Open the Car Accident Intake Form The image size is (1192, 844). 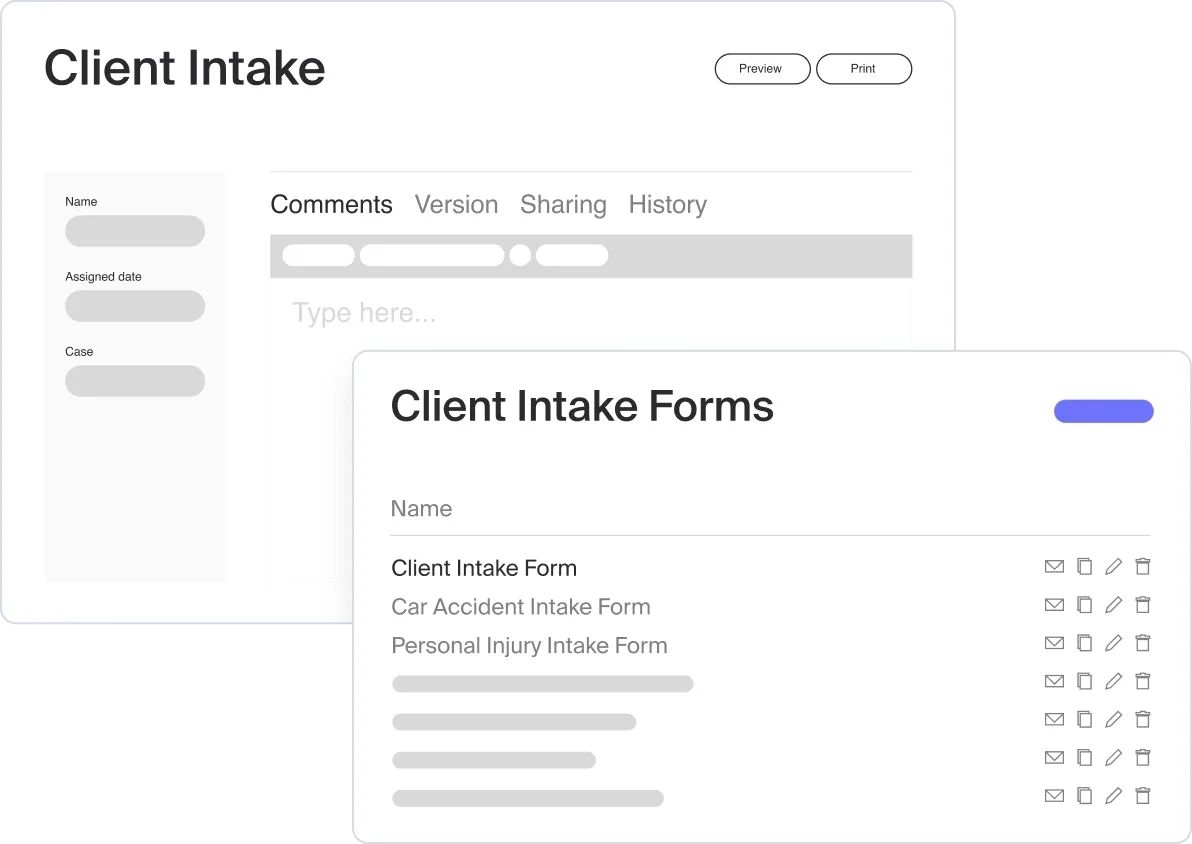(520, 607)
